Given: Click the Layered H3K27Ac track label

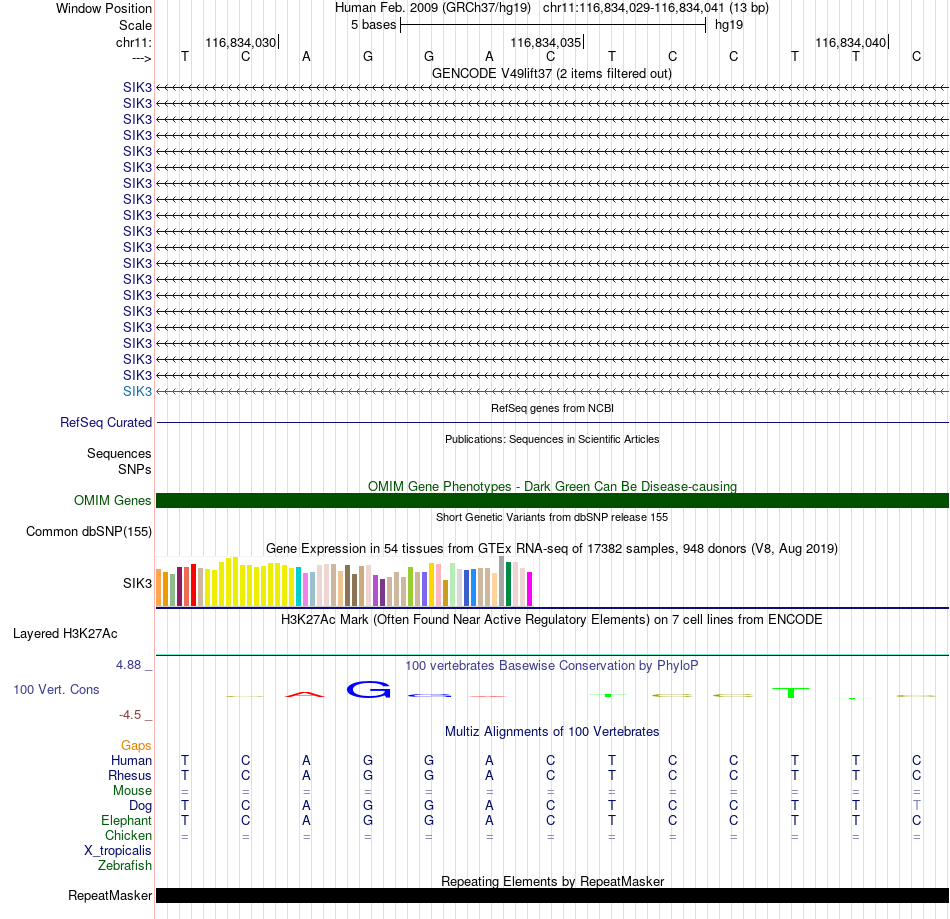Looking at the screenshot, I should pyautogui.click(x=65, y=634).
